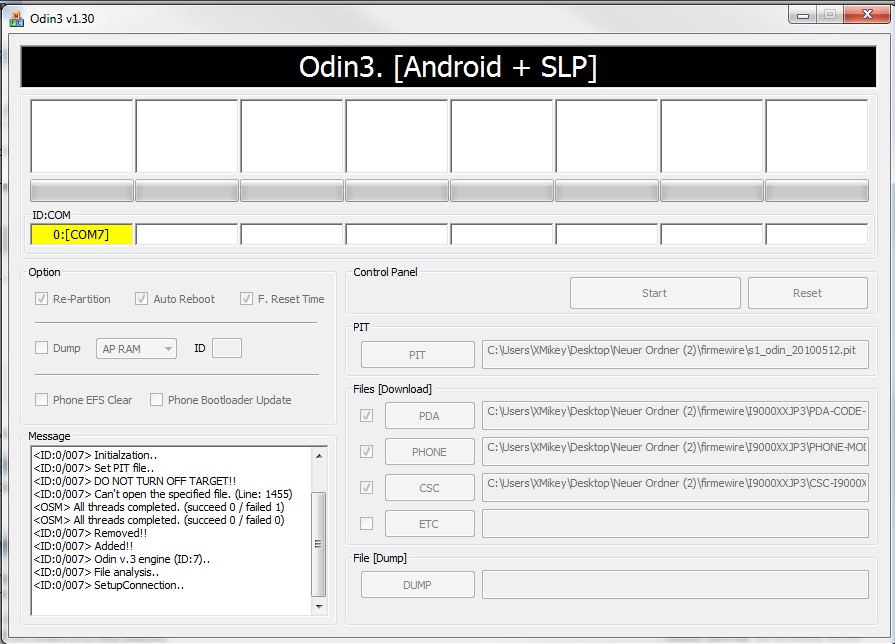Click the ID input field

tap(227, 348)
